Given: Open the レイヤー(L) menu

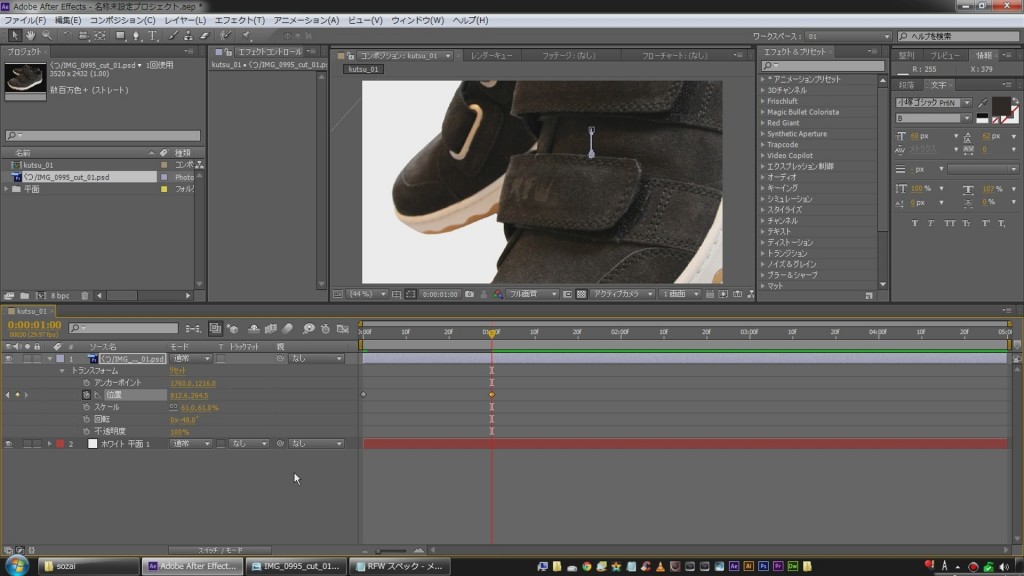Looking at the screenshot, I should point(185,20).
